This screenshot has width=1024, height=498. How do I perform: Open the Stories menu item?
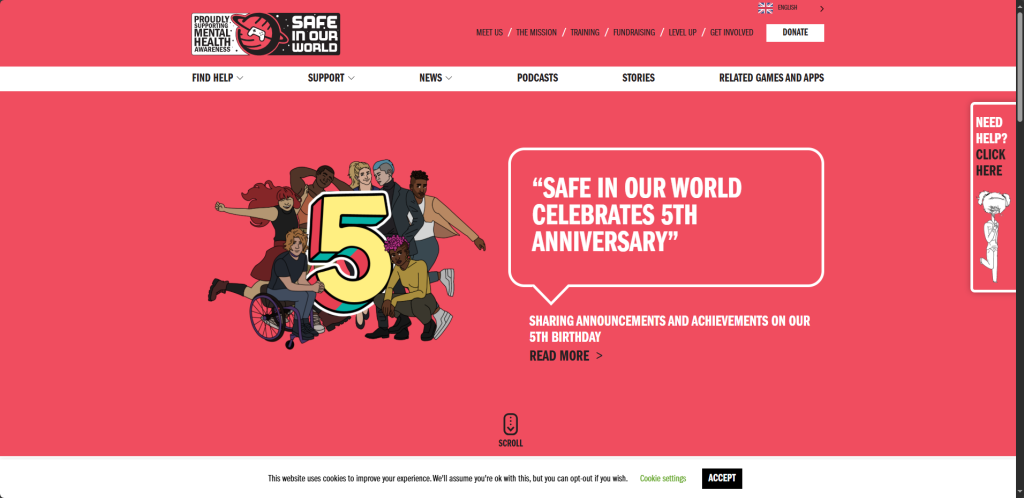pyautogui.click(x=638, y=78)
